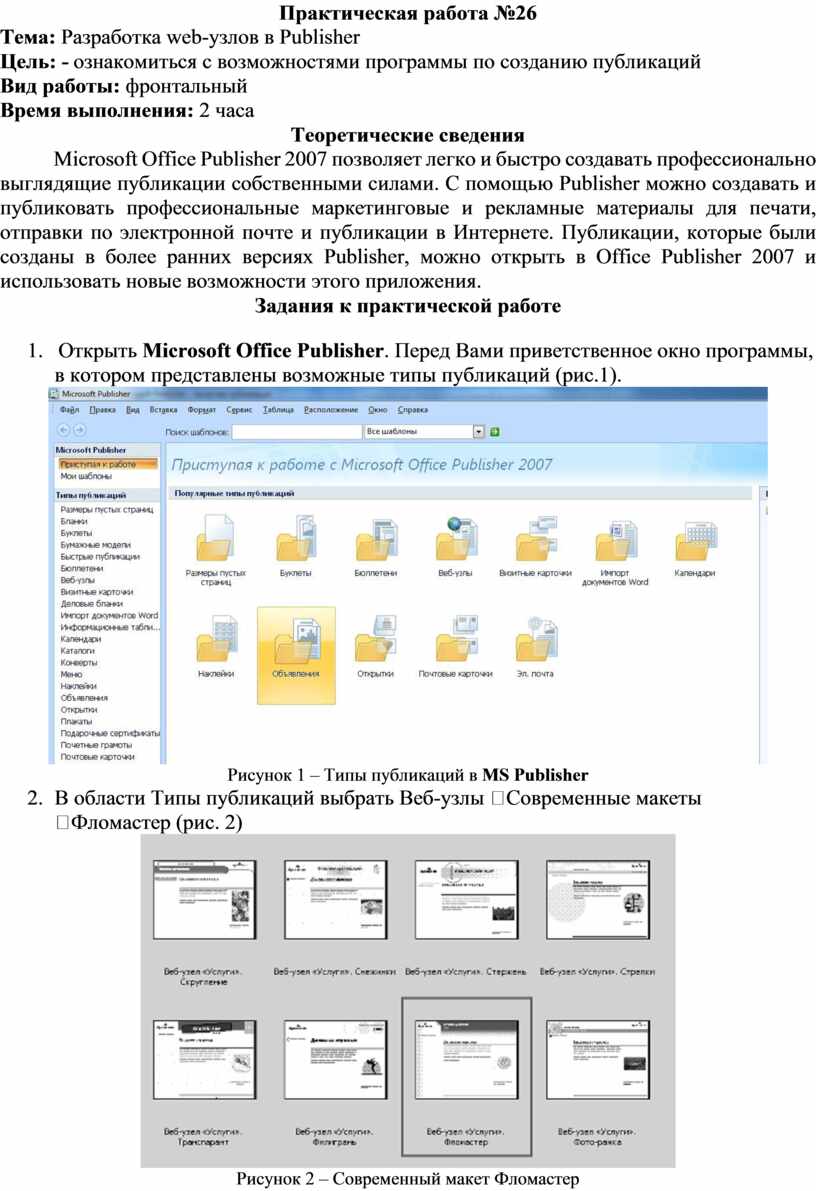816x1191 pixels.
Task: Select Информационные табли... in the sidebar
Action: 110,627
